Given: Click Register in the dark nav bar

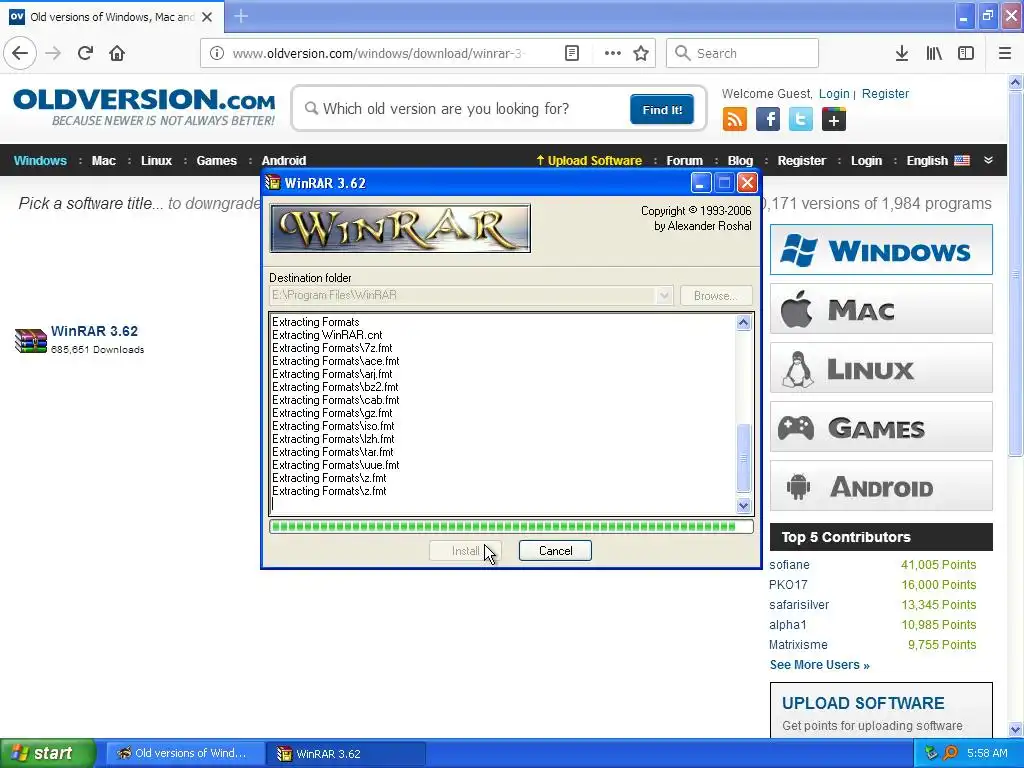Looking at the screenshot, I should pos(801,161).
